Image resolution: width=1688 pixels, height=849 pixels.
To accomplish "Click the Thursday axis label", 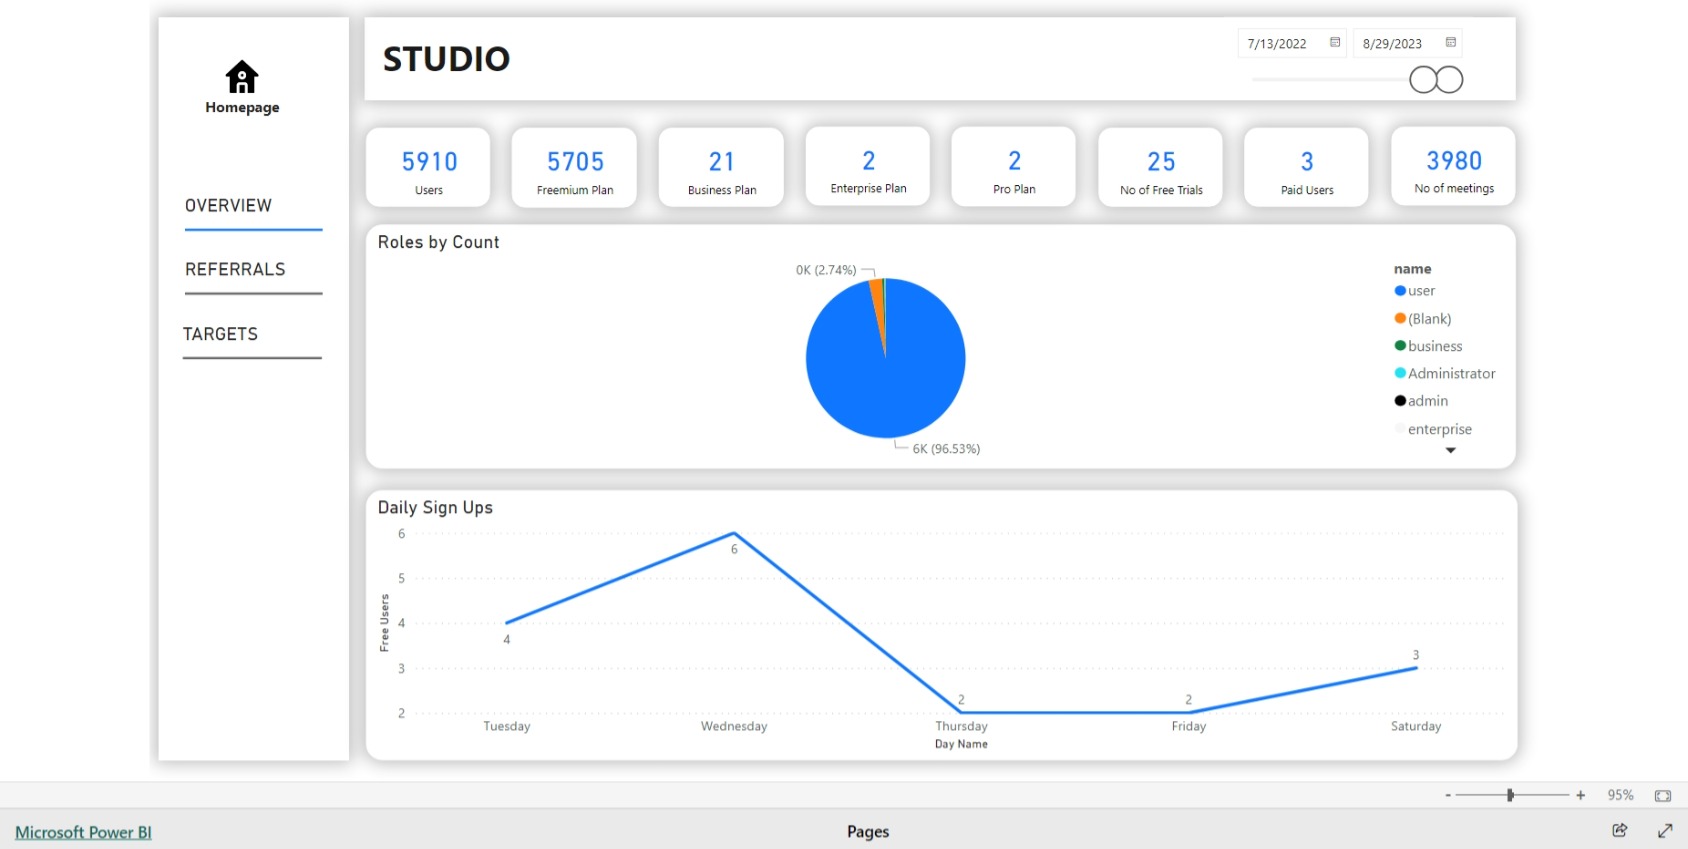I will tap(961, 726).
